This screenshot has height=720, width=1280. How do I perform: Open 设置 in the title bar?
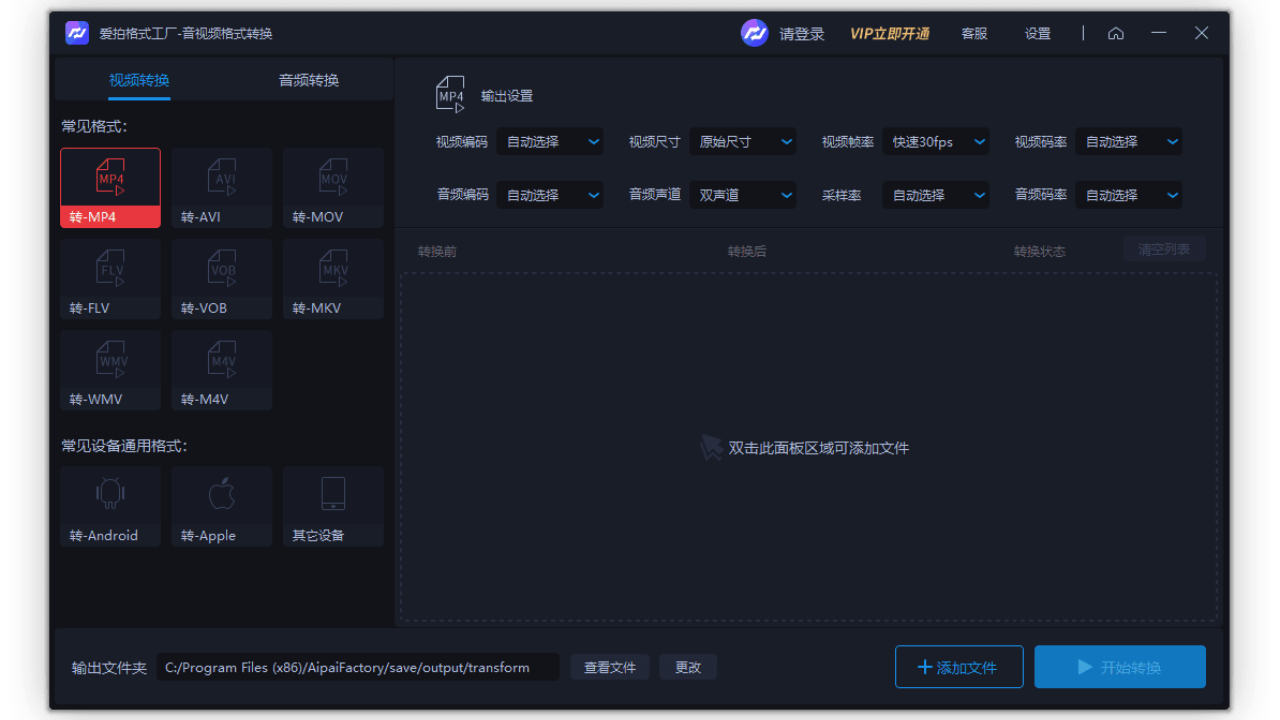click(1037, 33)
